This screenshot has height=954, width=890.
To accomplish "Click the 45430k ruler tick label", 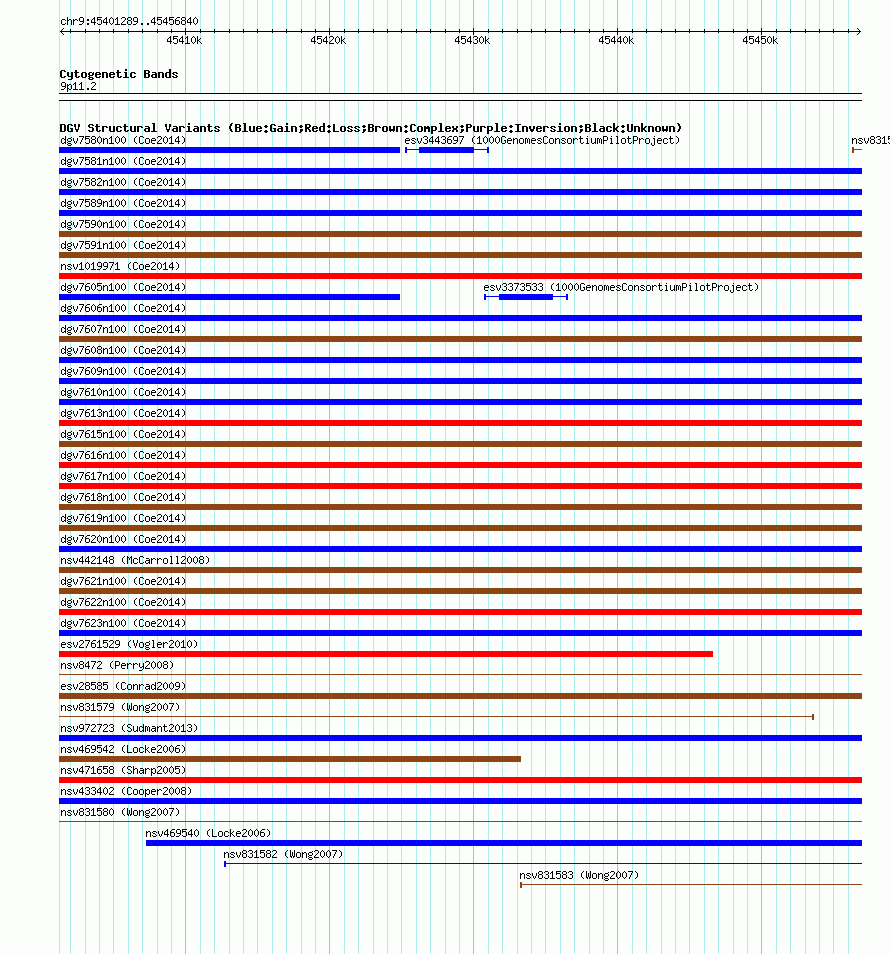I will pos(472,40).
